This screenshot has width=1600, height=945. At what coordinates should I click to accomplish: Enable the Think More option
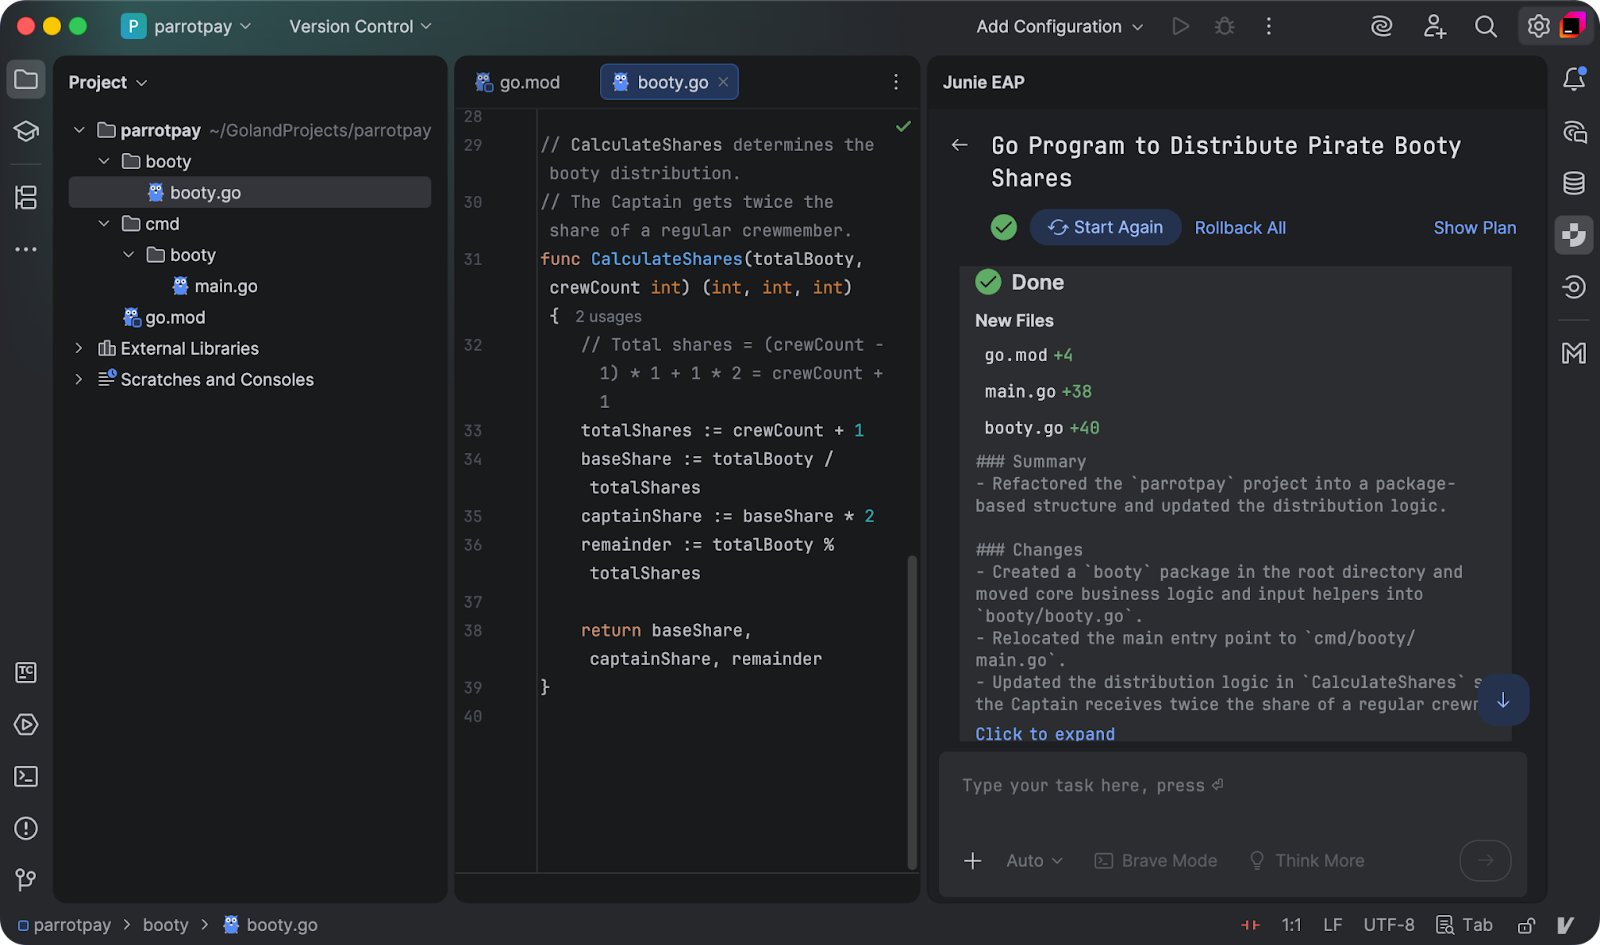(1307, 861)
